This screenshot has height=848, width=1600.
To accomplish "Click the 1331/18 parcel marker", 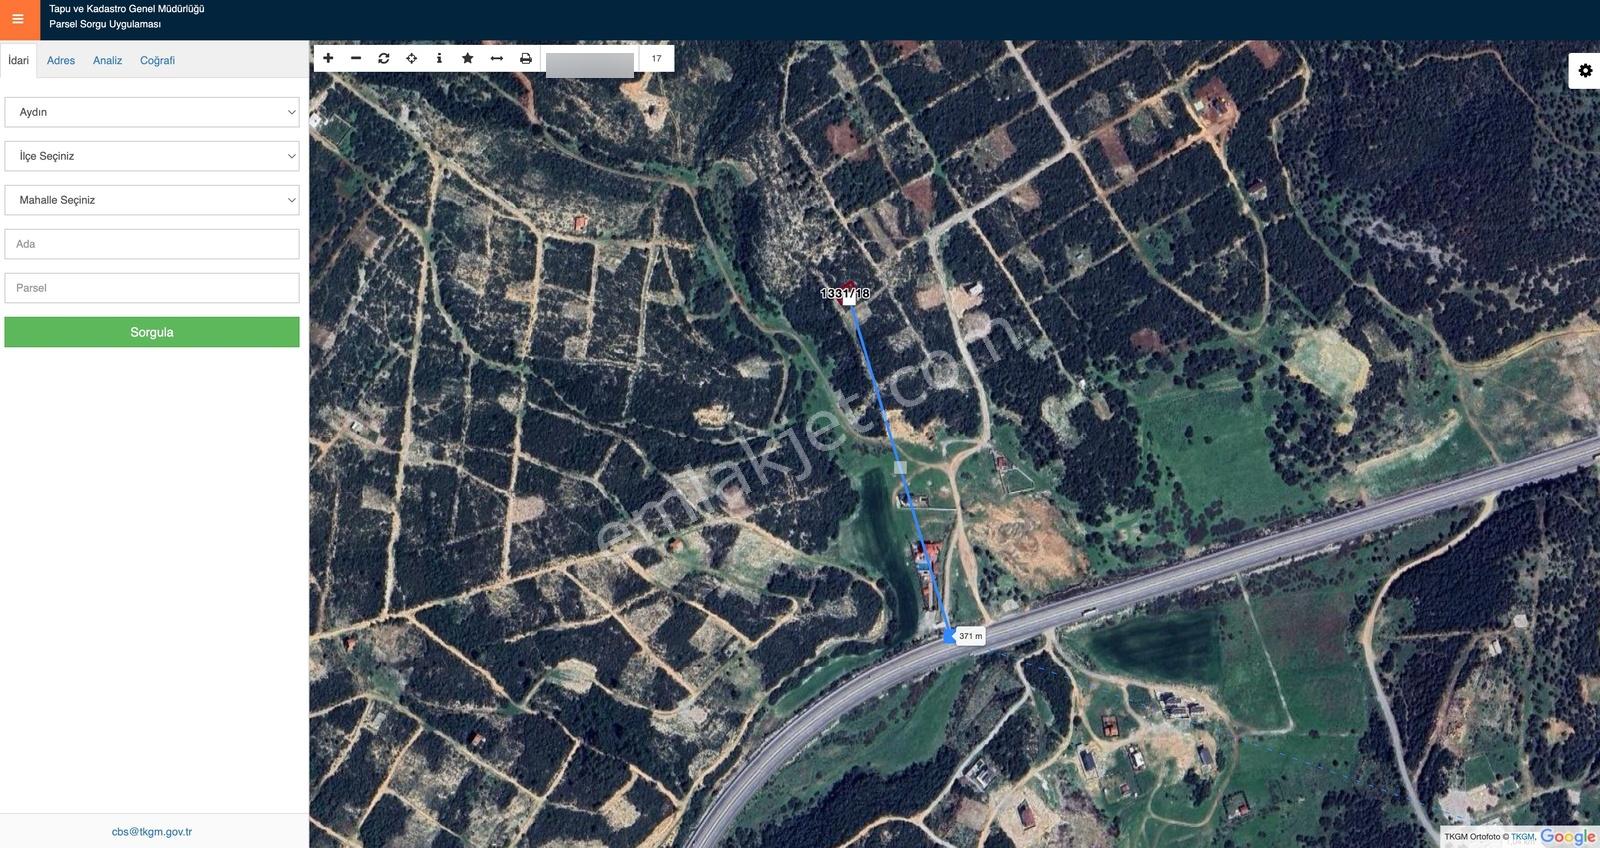I will tap(846, 293).
